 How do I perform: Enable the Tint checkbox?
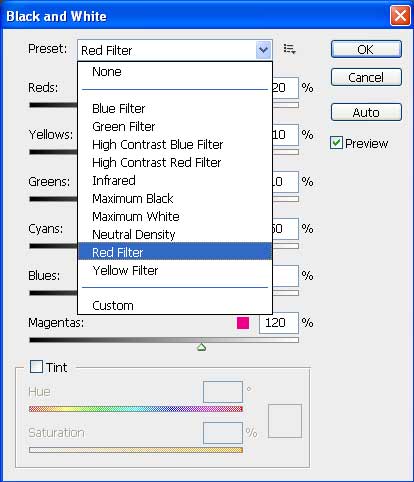(x=36, y=367)
